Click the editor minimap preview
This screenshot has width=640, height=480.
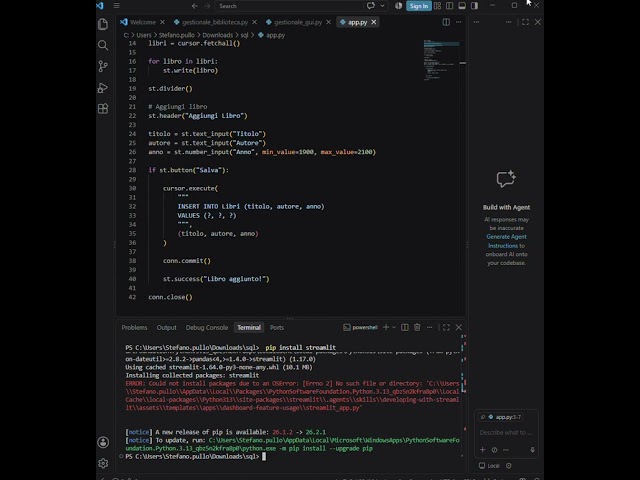[x=441, y=60]
